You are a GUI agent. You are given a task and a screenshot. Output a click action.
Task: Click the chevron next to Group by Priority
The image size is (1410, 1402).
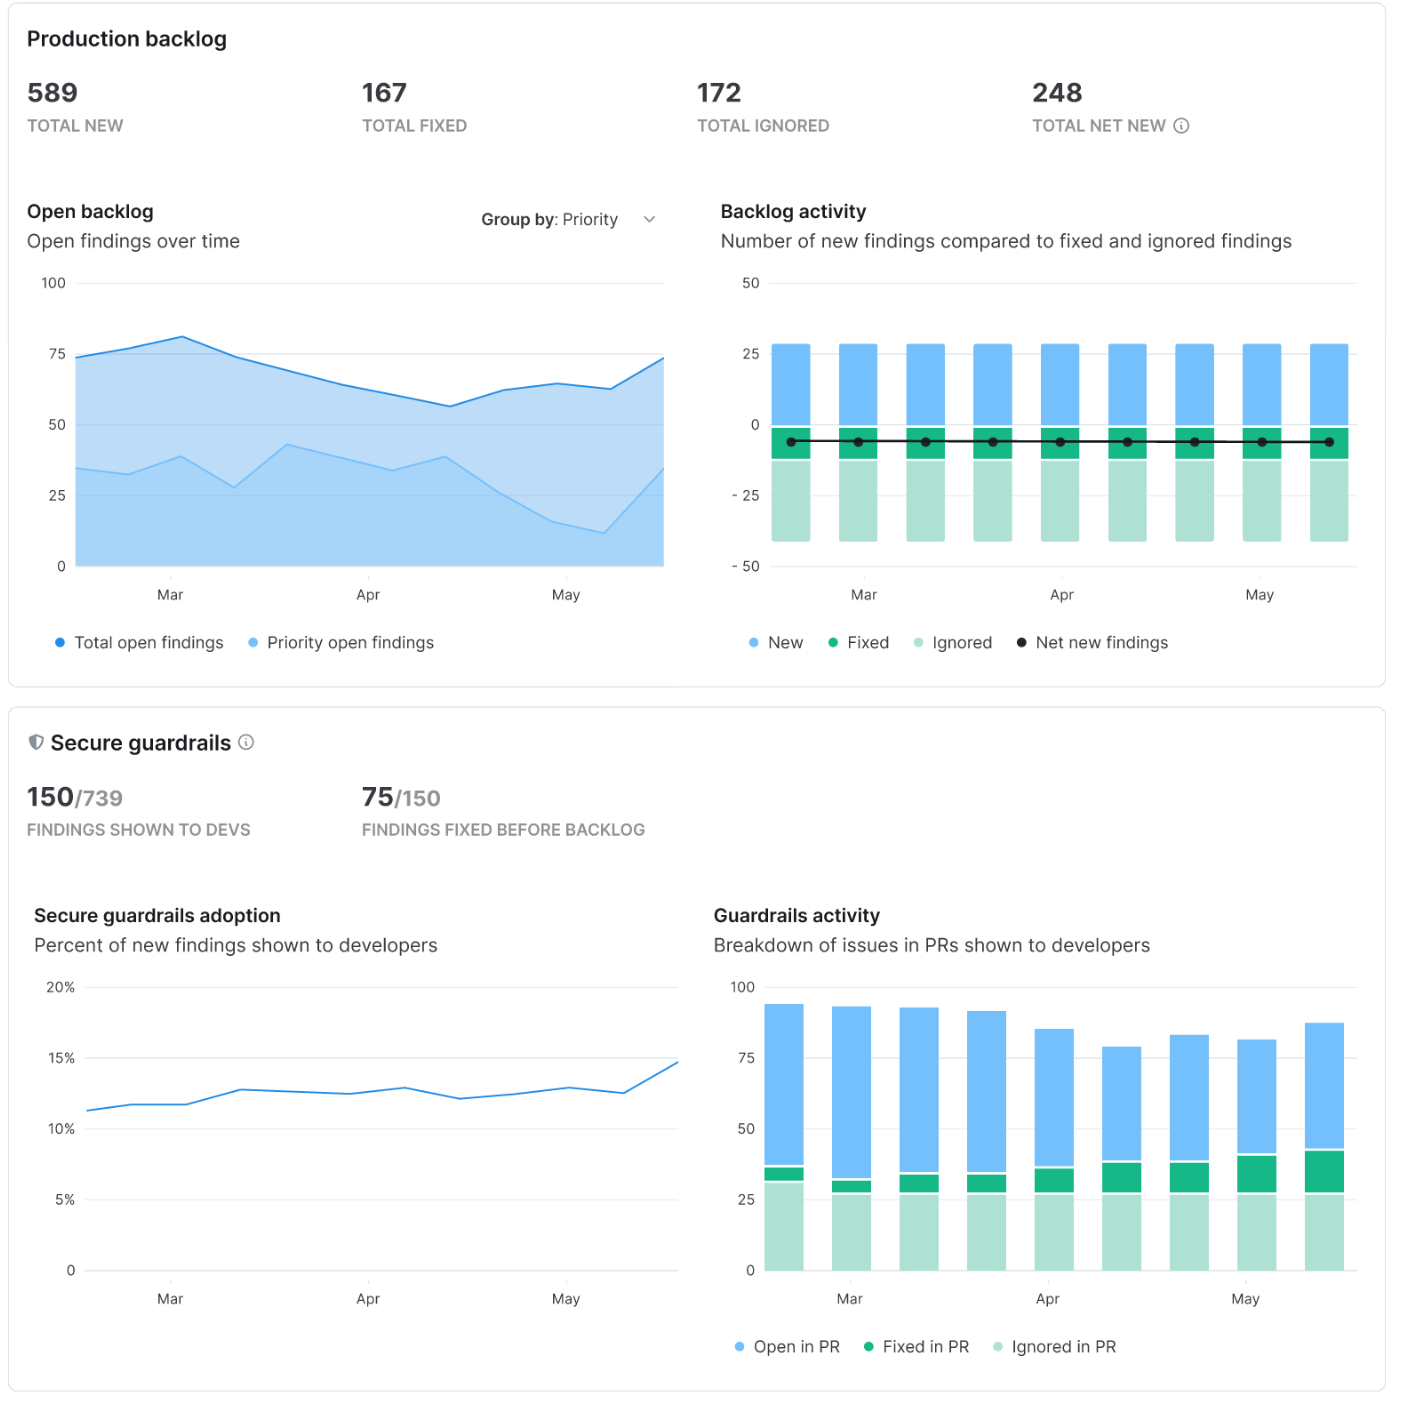650,219
